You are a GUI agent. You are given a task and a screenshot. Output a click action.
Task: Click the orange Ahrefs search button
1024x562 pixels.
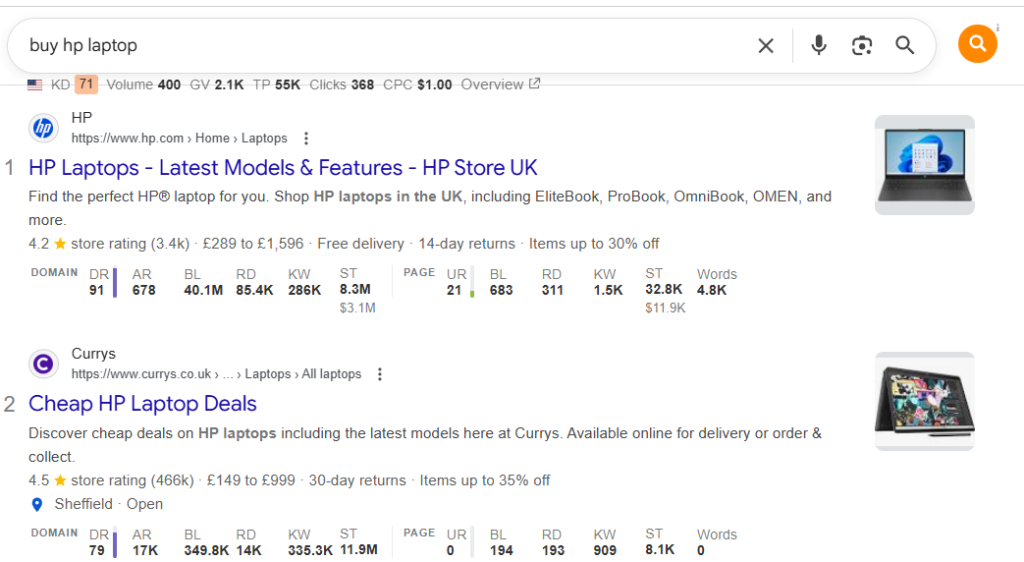click(977, 44)
